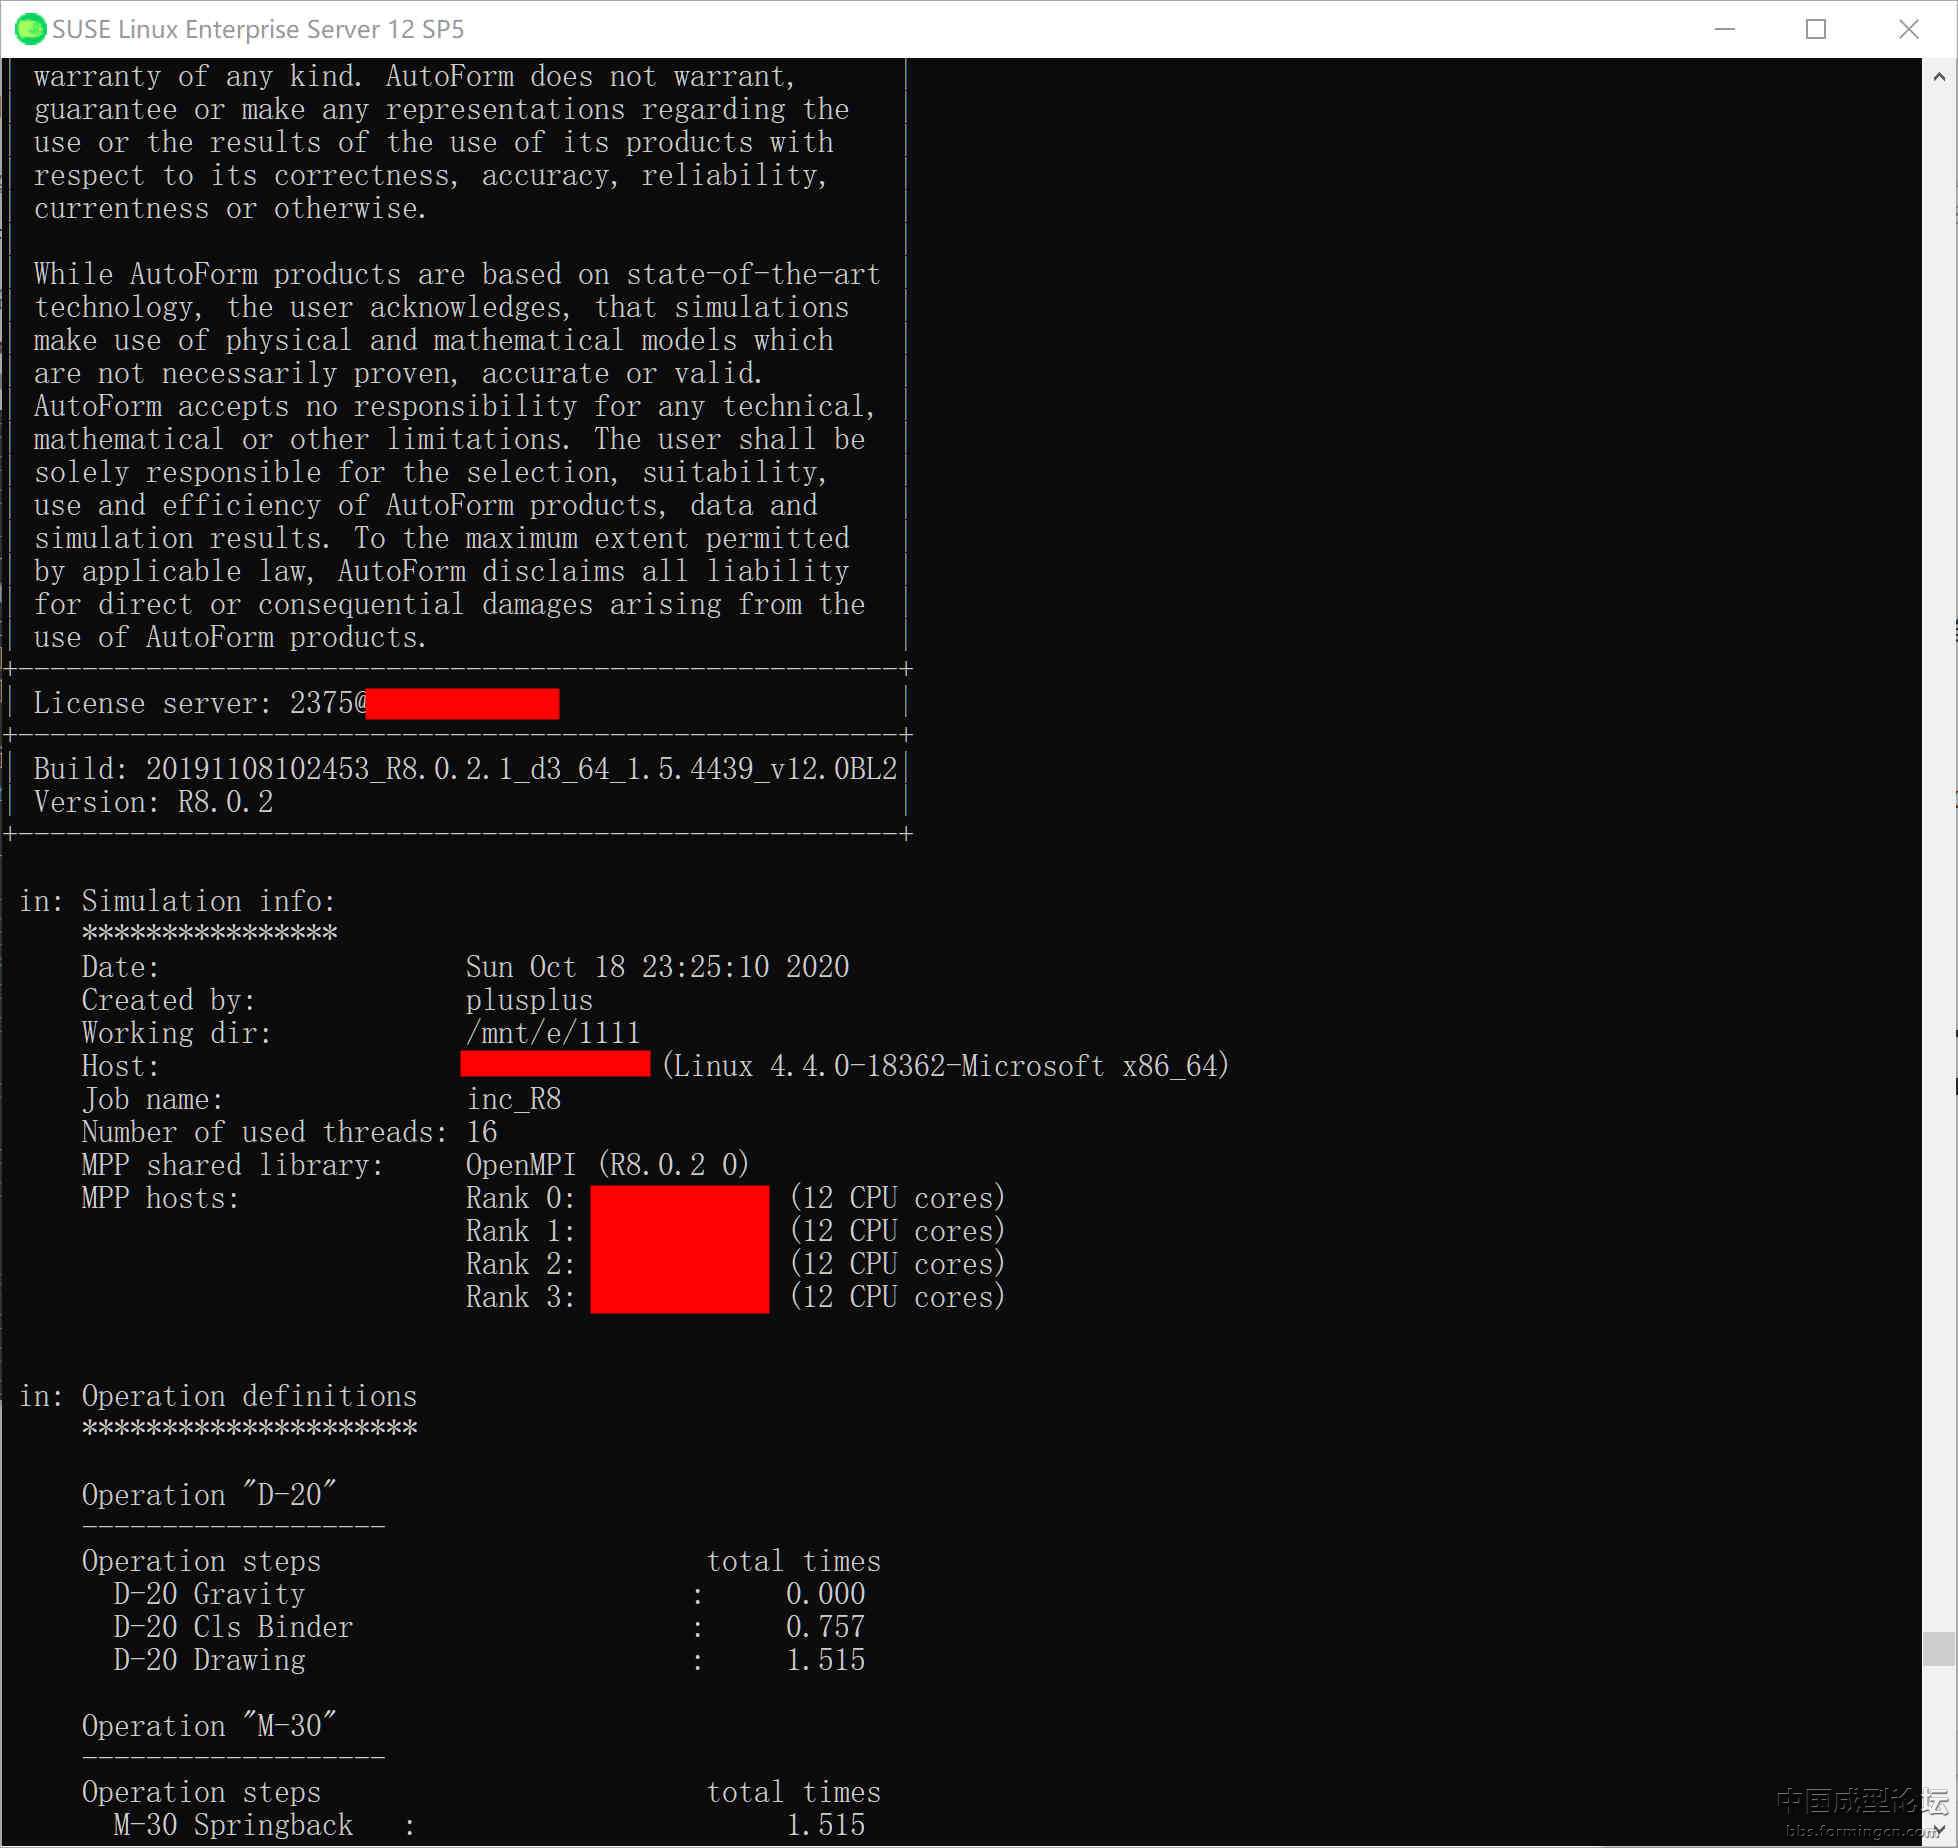Click the Operation "D-20" heading
The image size is (1958, 1848).
tap(209, 1495)
